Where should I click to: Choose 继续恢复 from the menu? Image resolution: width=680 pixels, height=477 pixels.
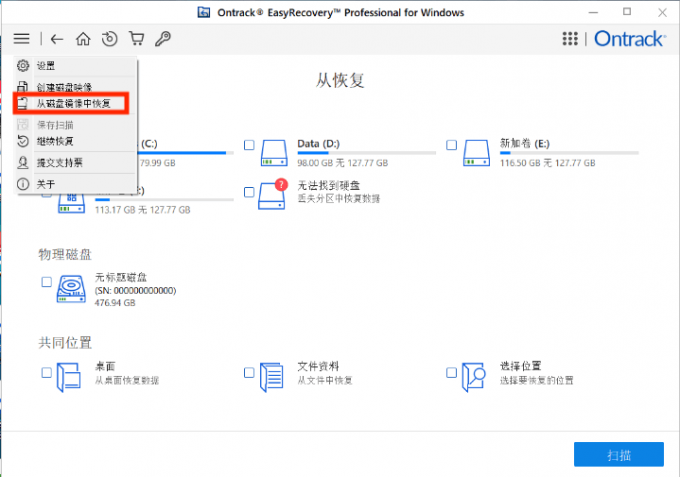75,141
